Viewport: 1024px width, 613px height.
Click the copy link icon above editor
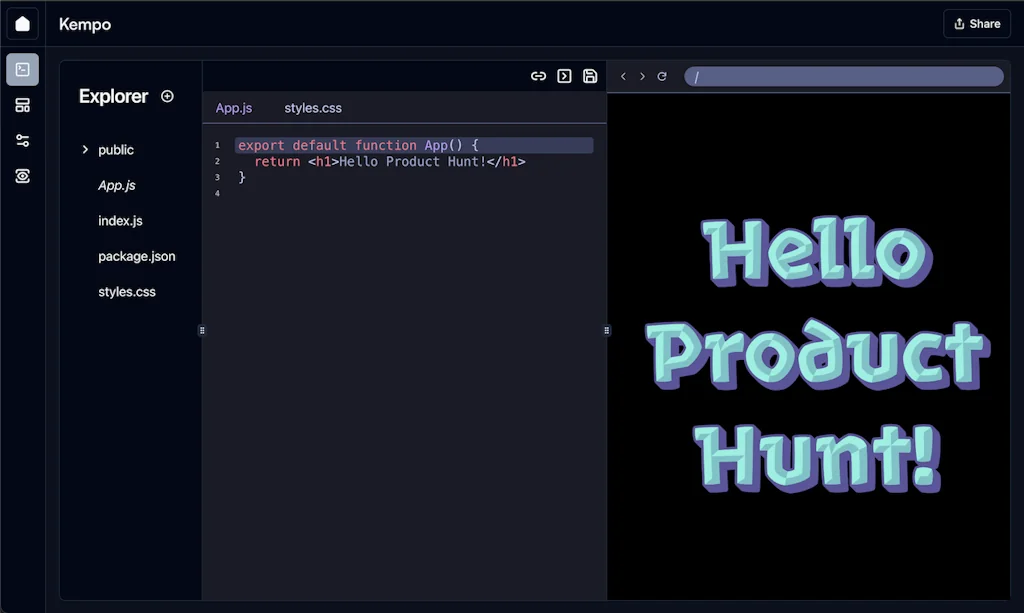[x=538, y=76]
